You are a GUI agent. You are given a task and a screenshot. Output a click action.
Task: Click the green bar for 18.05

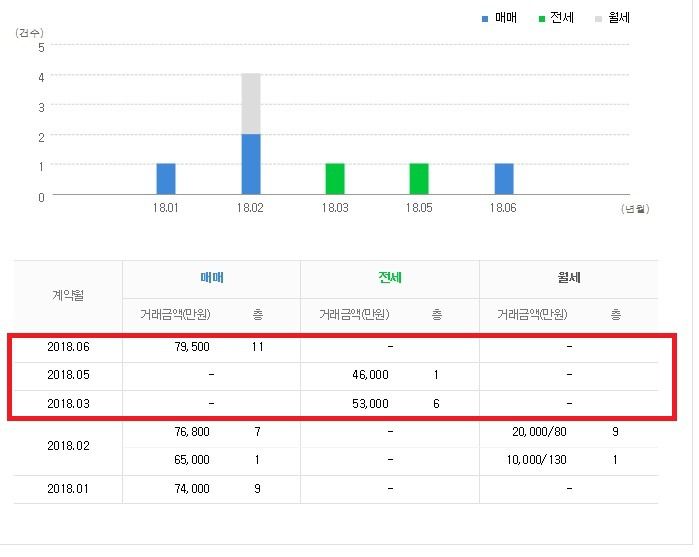pyautogui.click(x=419, y=179)
